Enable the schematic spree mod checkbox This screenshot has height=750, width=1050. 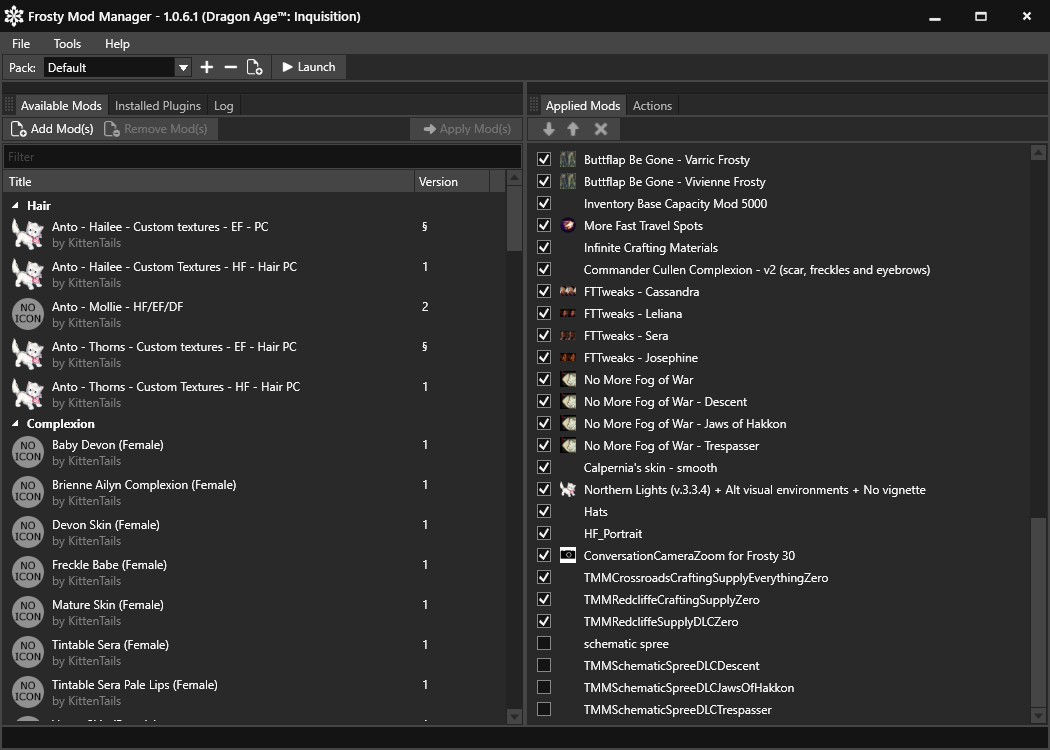pos(544,644)
